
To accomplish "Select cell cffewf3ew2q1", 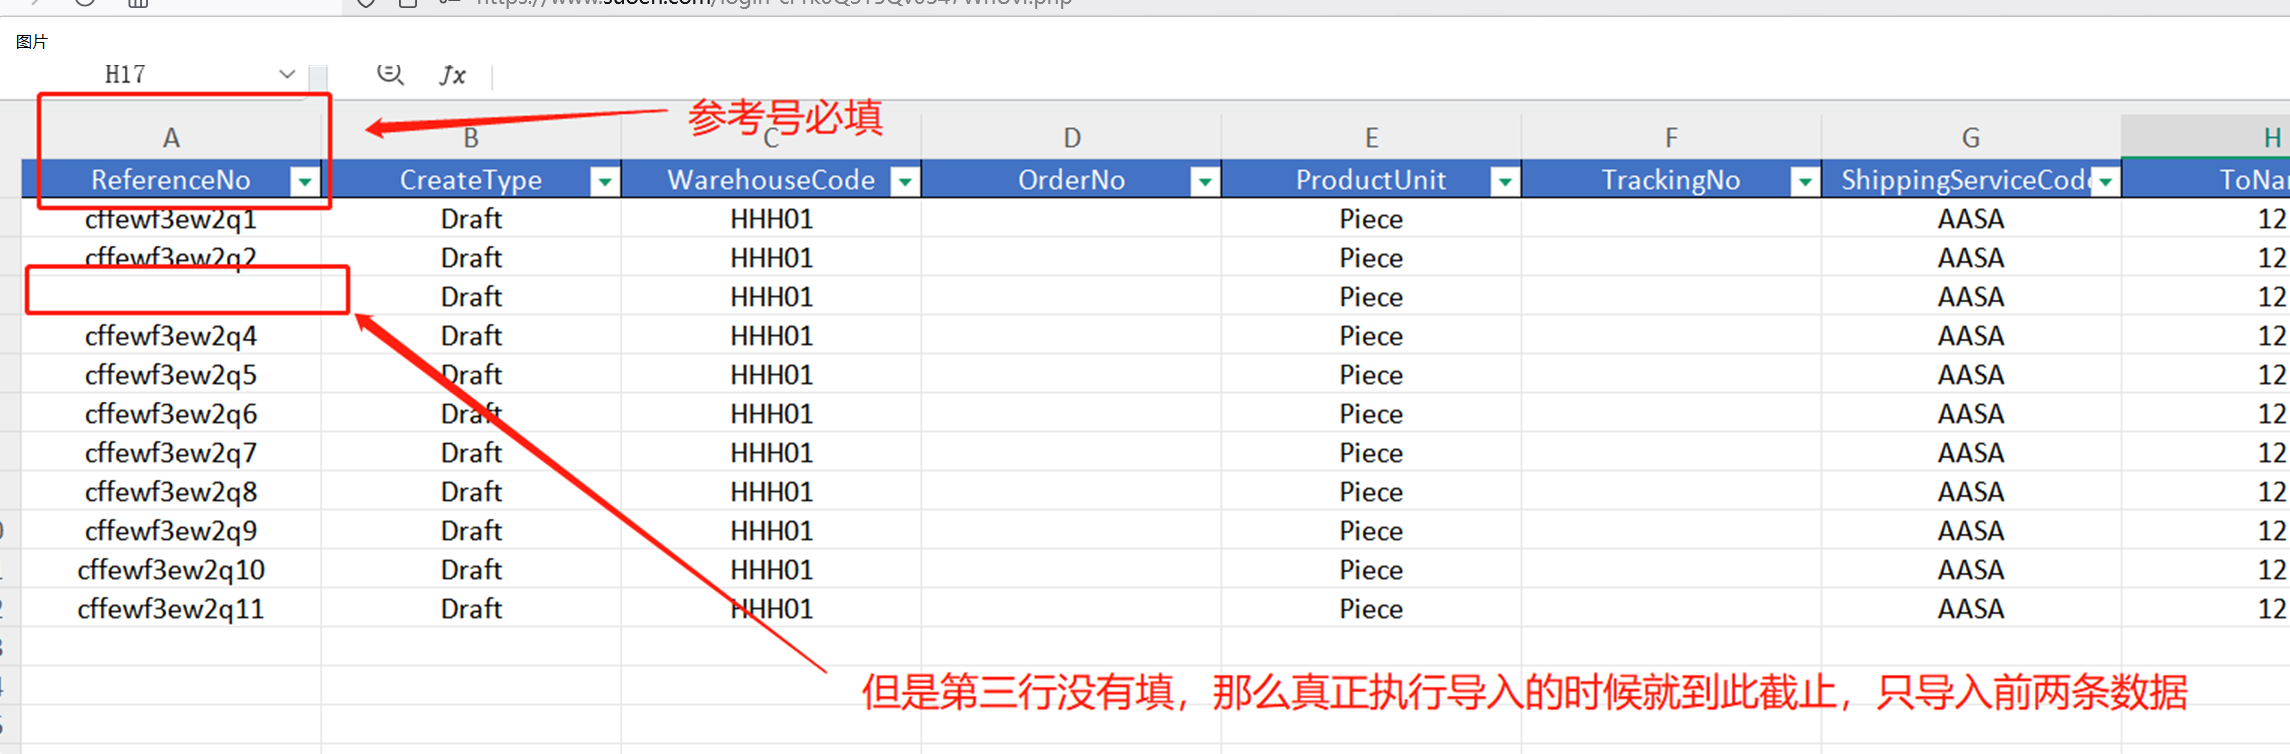I will click(171, 218).
